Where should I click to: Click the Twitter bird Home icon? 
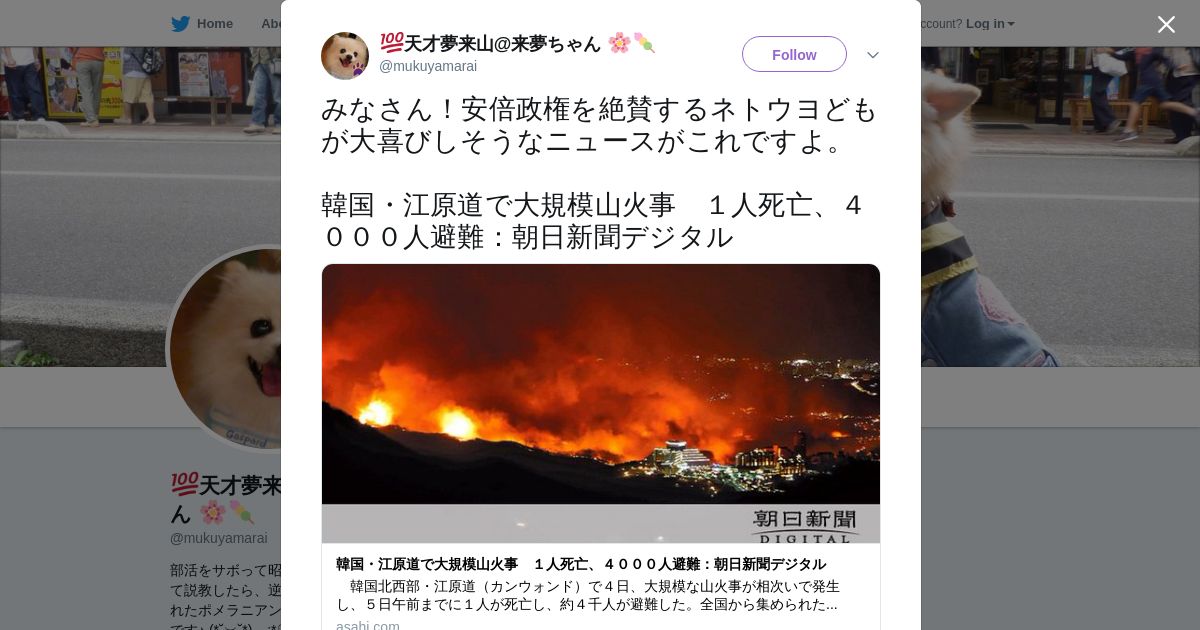pos(180,24)
